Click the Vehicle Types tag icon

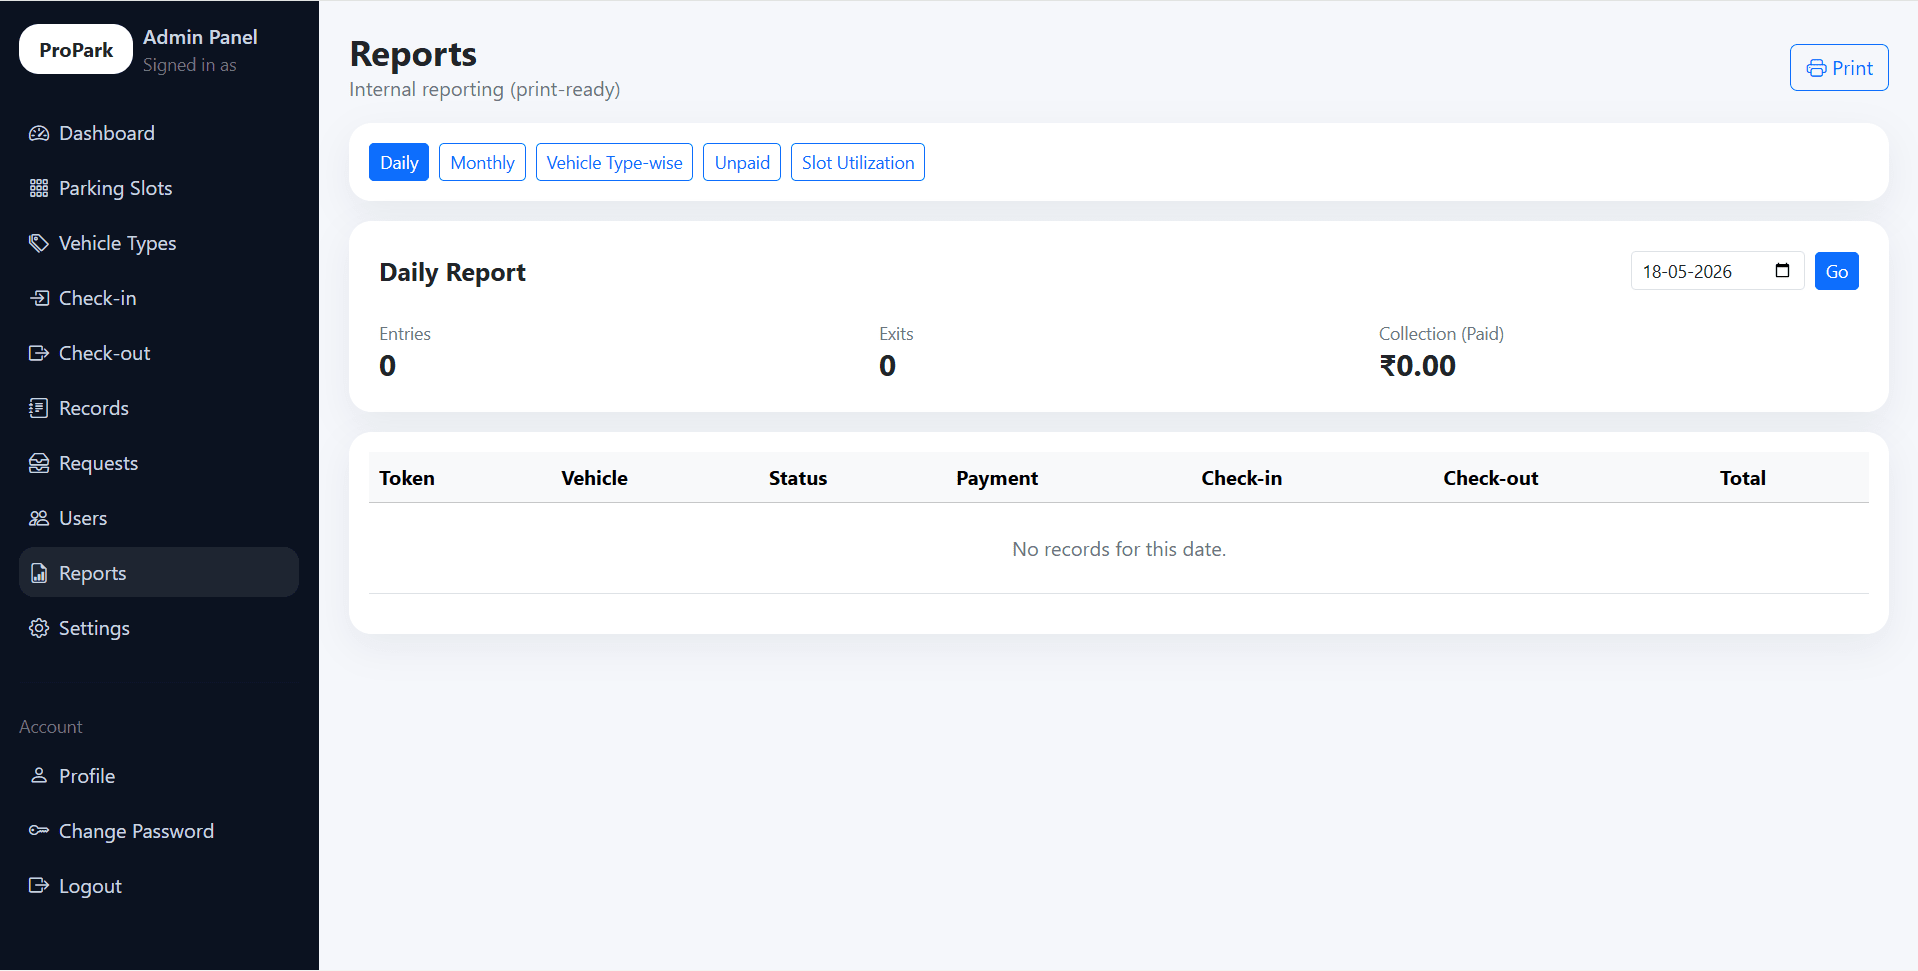point(39,243)
